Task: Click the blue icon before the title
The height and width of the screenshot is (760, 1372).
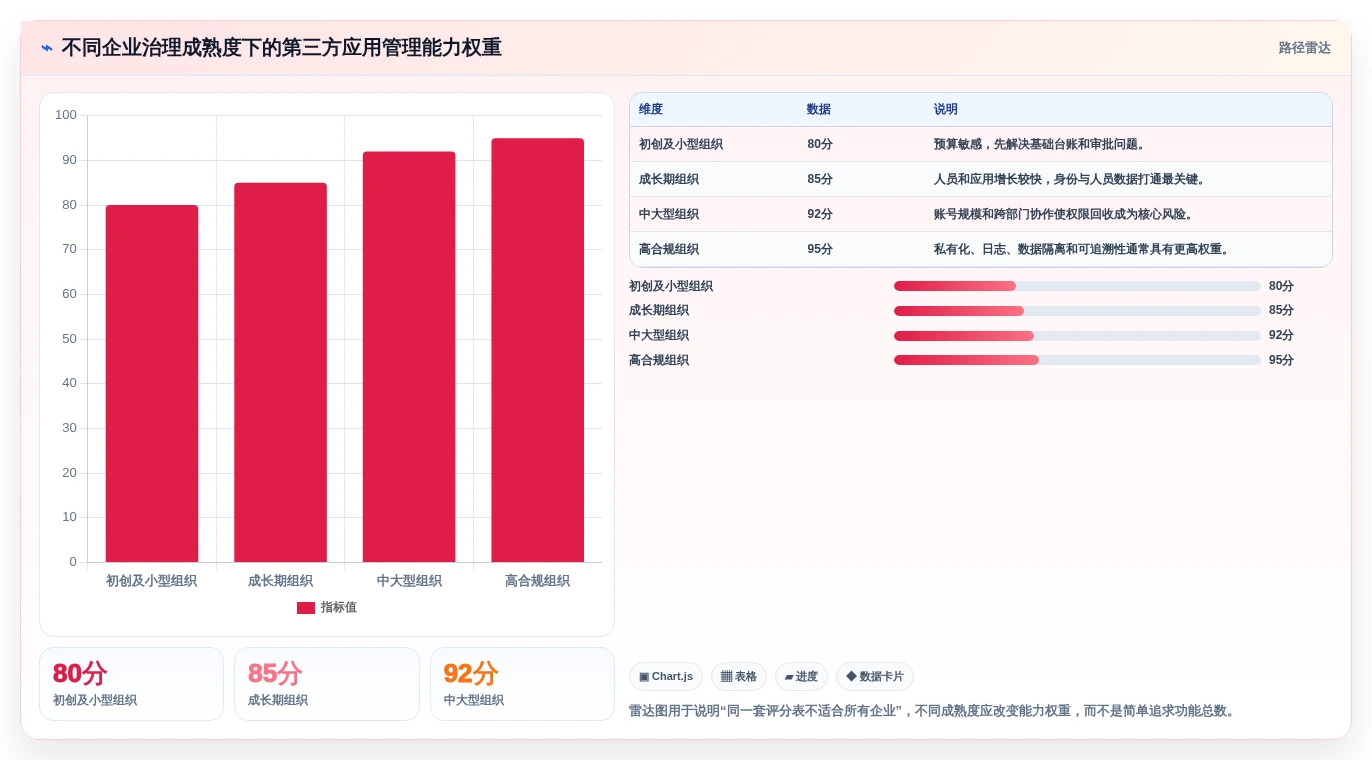Action: click(47, 48)
